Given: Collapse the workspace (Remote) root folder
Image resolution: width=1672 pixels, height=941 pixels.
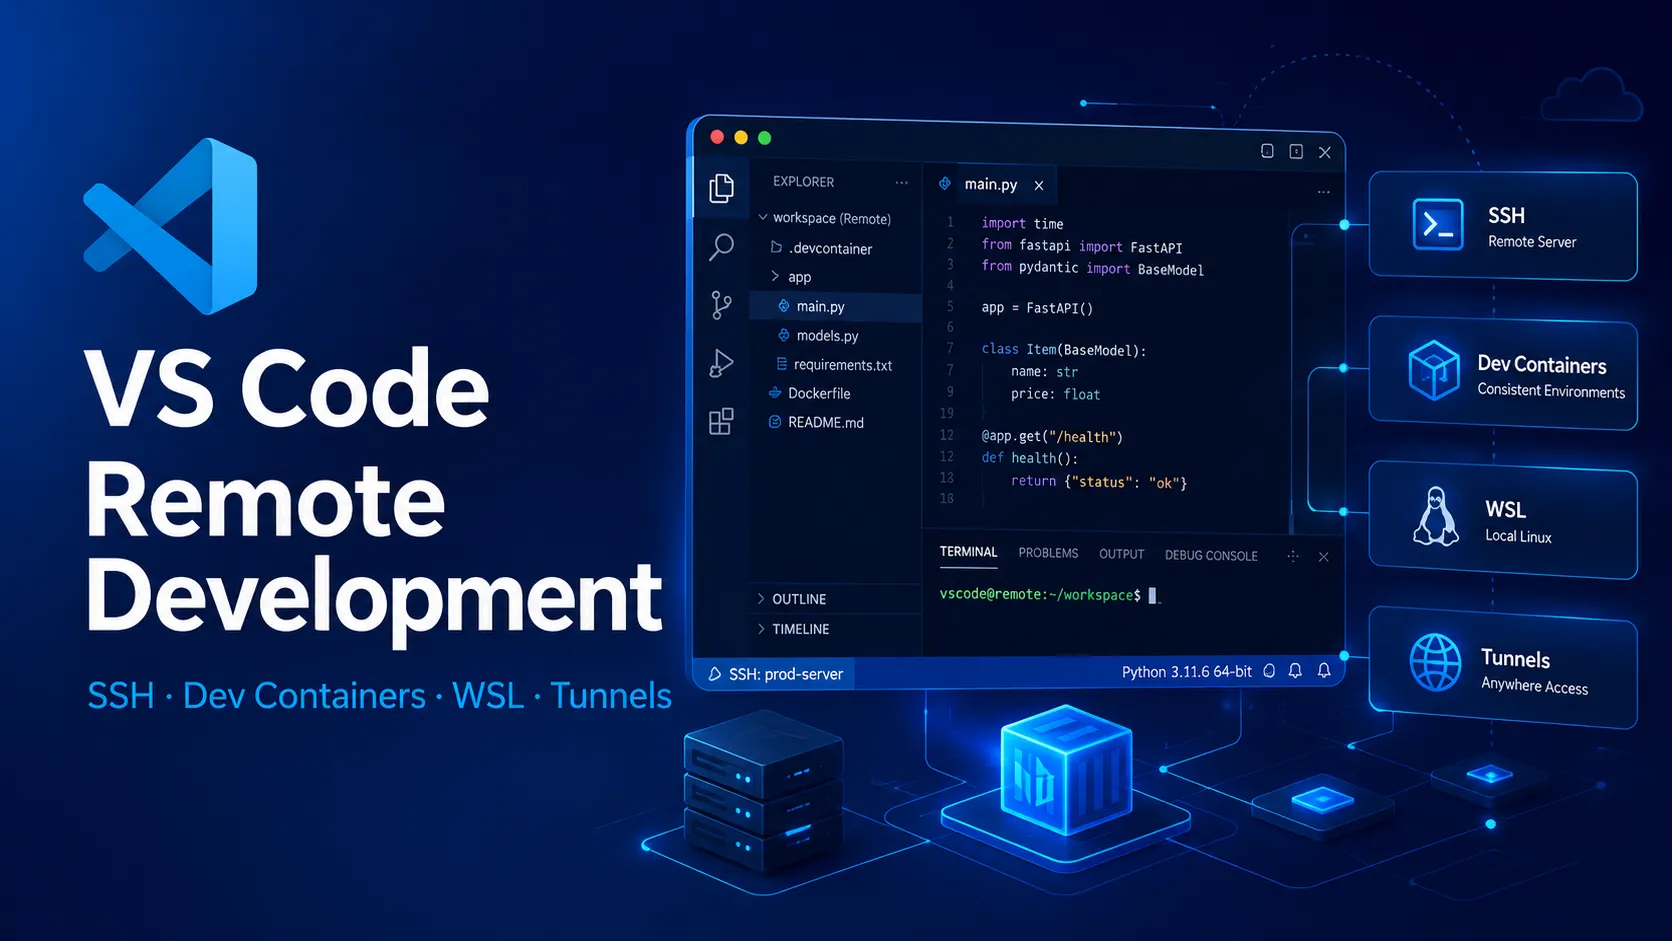Looking at the screenshot, I should coord(763,217).
